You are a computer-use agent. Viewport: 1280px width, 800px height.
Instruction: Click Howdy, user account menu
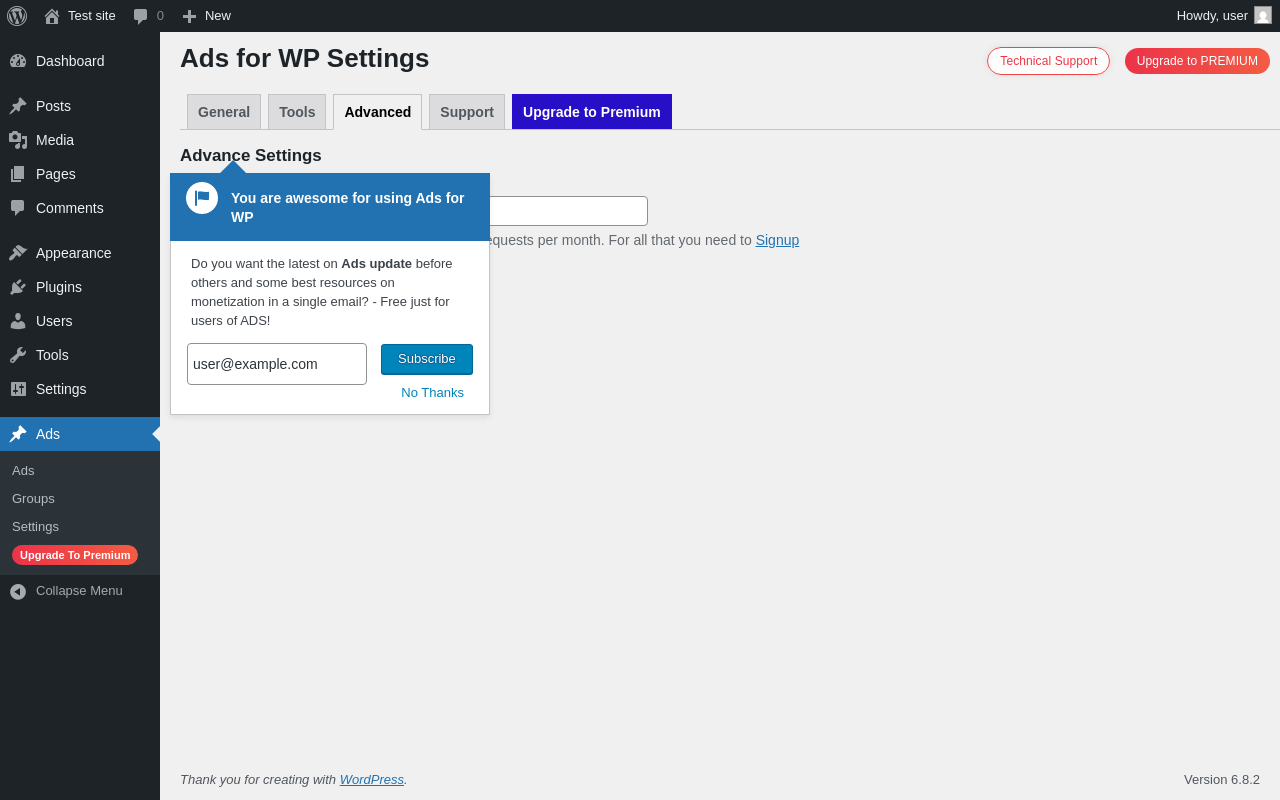coord(1223,16)
